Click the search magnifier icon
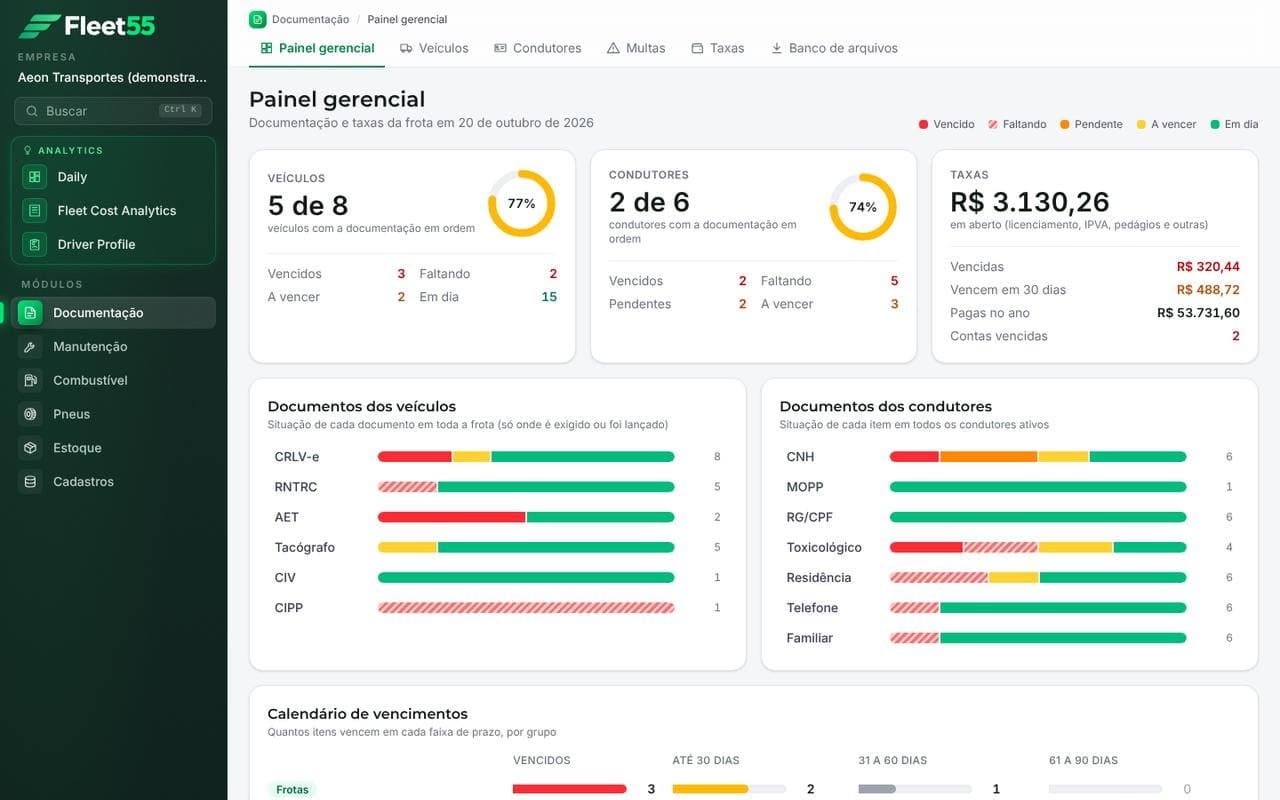The image size is (1280, 800). pos(32,111)
